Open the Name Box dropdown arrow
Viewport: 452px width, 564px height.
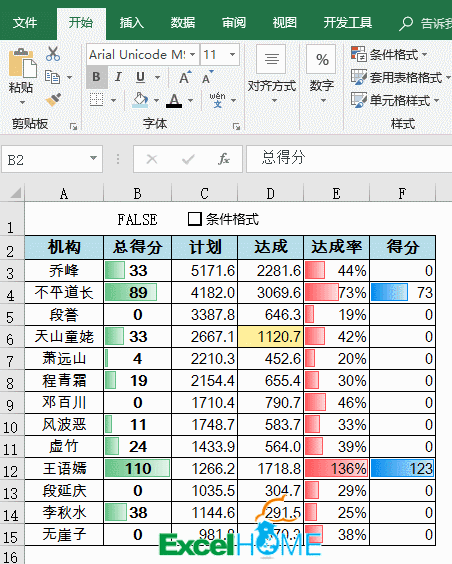click(93, 159)
